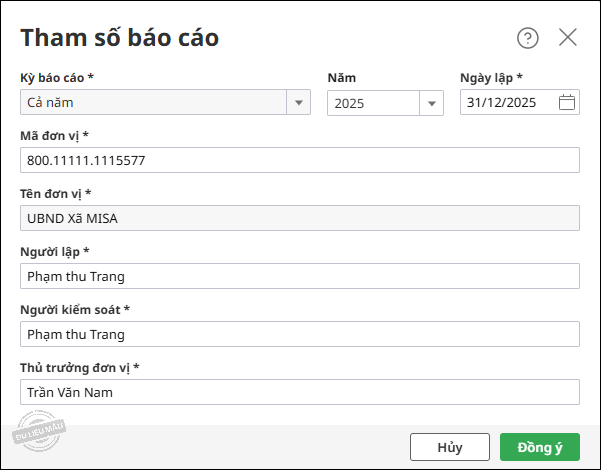The width and height of the screenshot is (601, 470).
Task: Click the Người kiểm soát input field
Action: click(x=300, y=334)
